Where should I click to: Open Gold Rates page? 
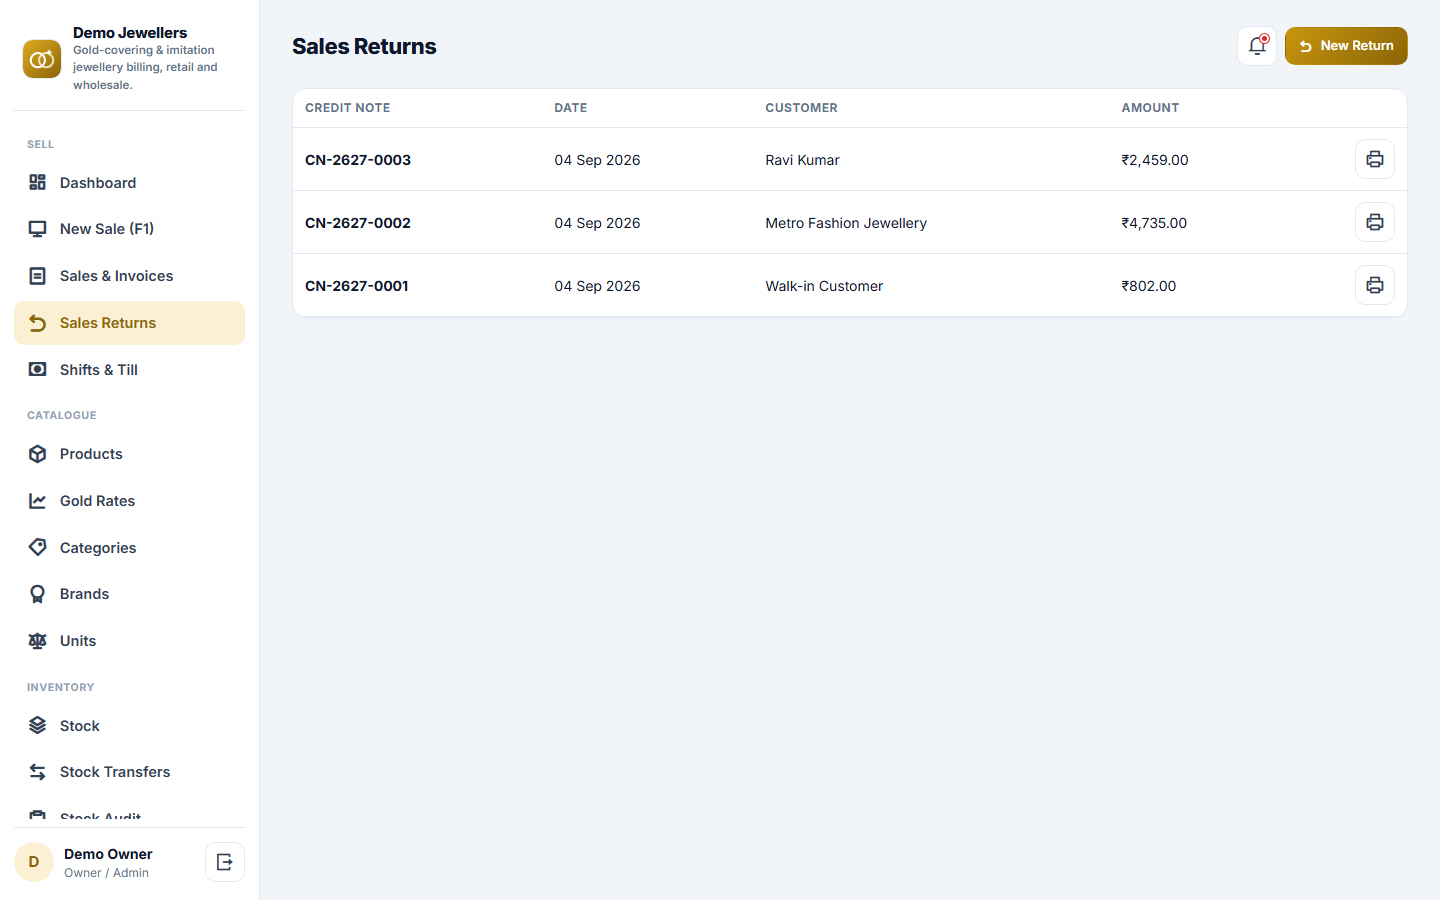tap(129, 501)
